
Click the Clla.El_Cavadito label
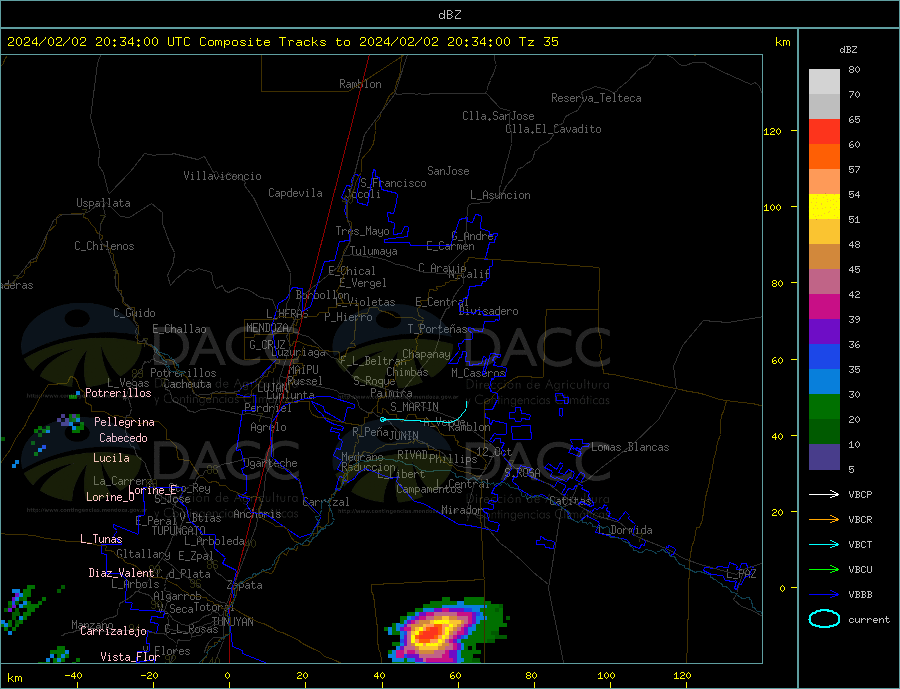(553, 129)
